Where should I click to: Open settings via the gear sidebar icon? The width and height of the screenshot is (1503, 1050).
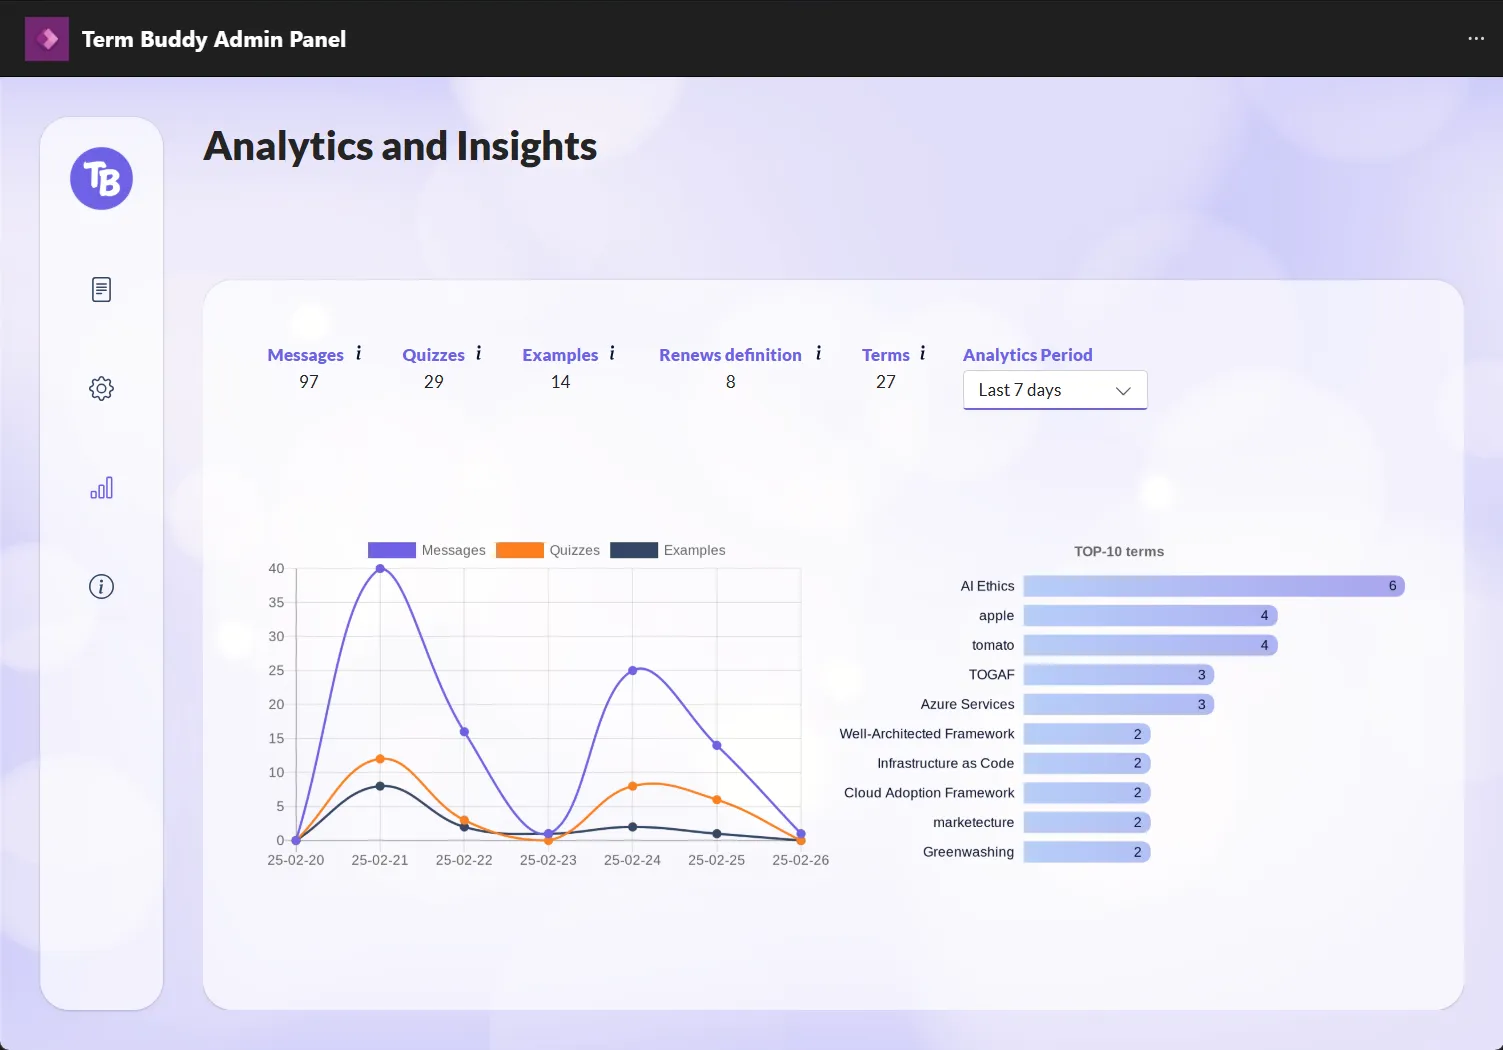tap(101, 388)
